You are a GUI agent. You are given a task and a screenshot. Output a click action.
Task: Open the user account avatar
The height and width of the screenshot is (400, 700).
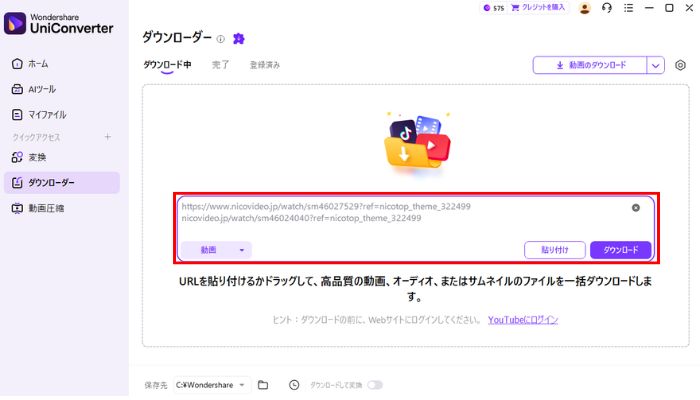point(584,8)
